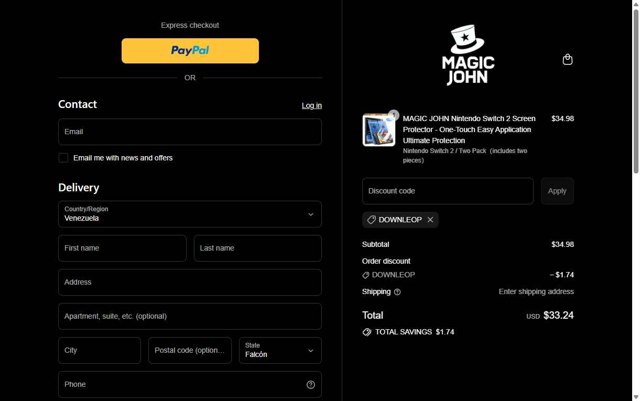Focus the Address field
Viewport: 640px width, 401px height.
pyautogui.click(x=190, y=282)
